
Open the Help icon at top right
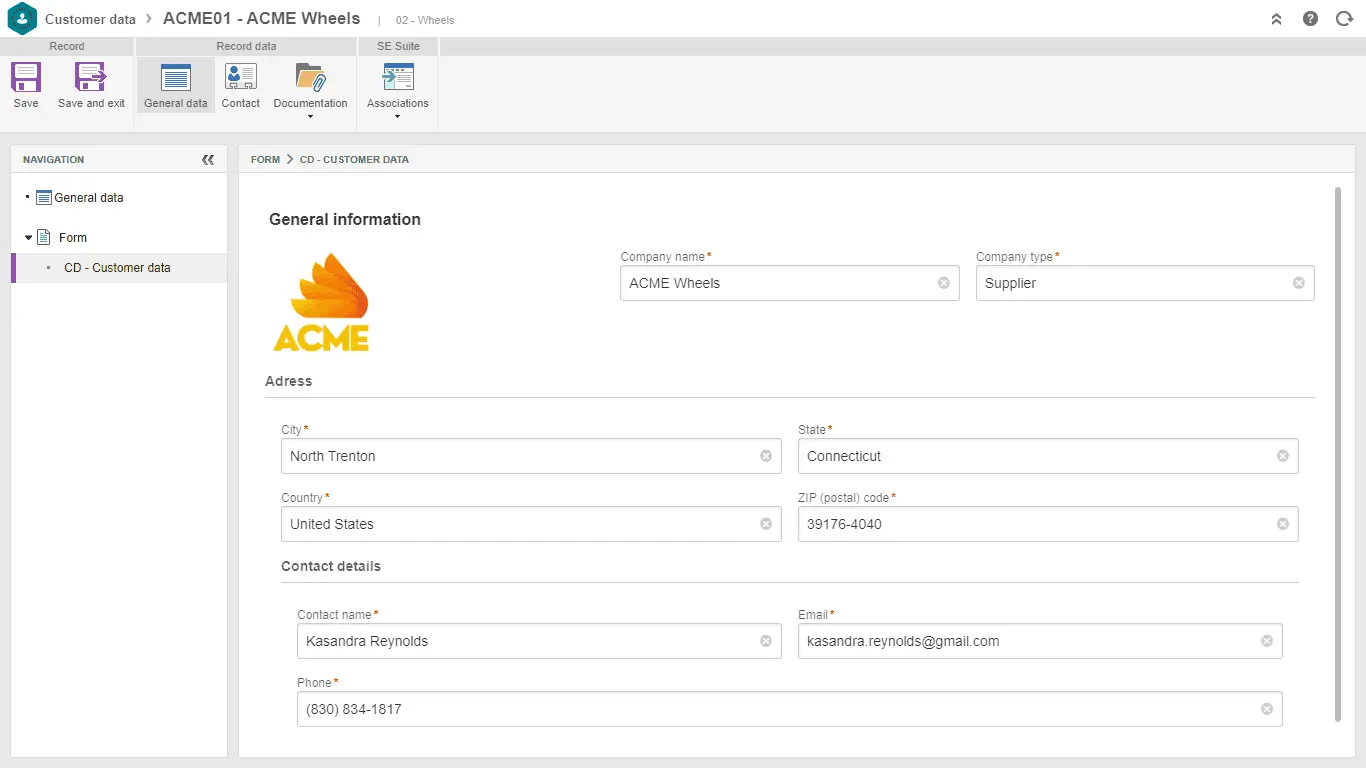1310,18
